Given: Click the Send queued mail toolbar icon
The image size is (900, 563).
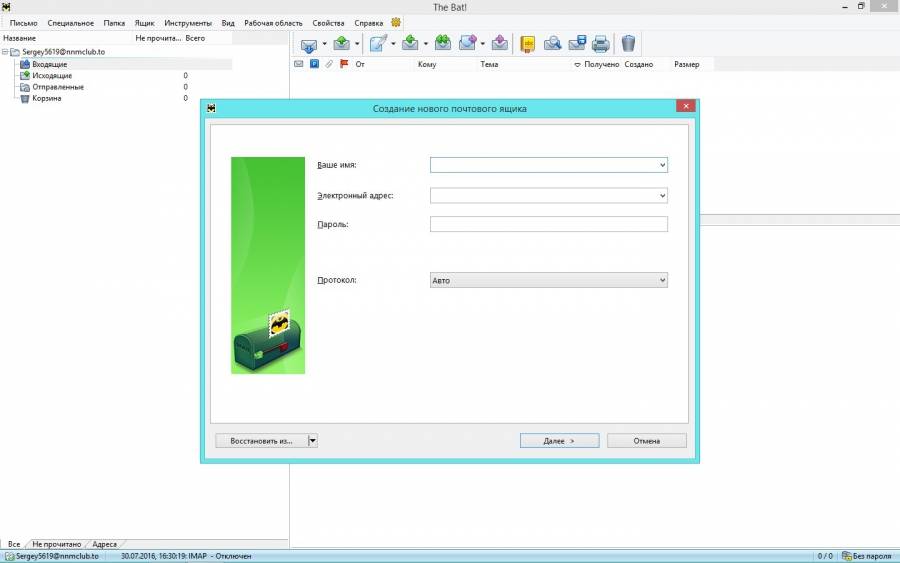Looking at the screenshot, I should point(342,44).
